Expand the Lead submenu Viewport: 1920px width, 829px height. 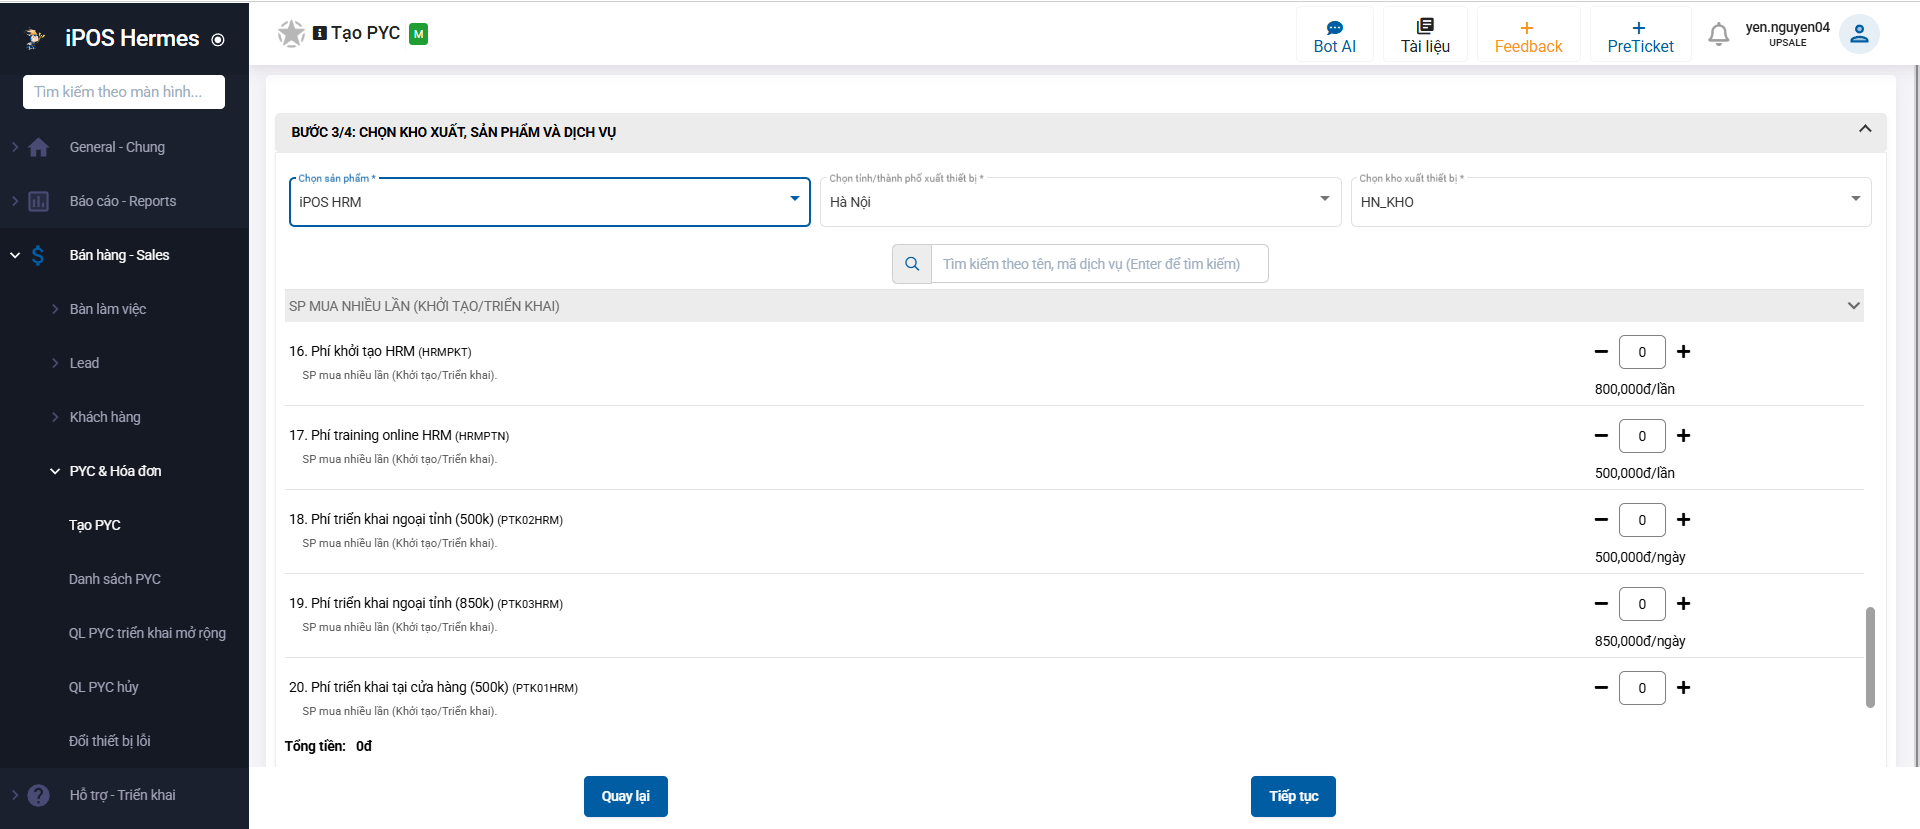pos(55,363)
